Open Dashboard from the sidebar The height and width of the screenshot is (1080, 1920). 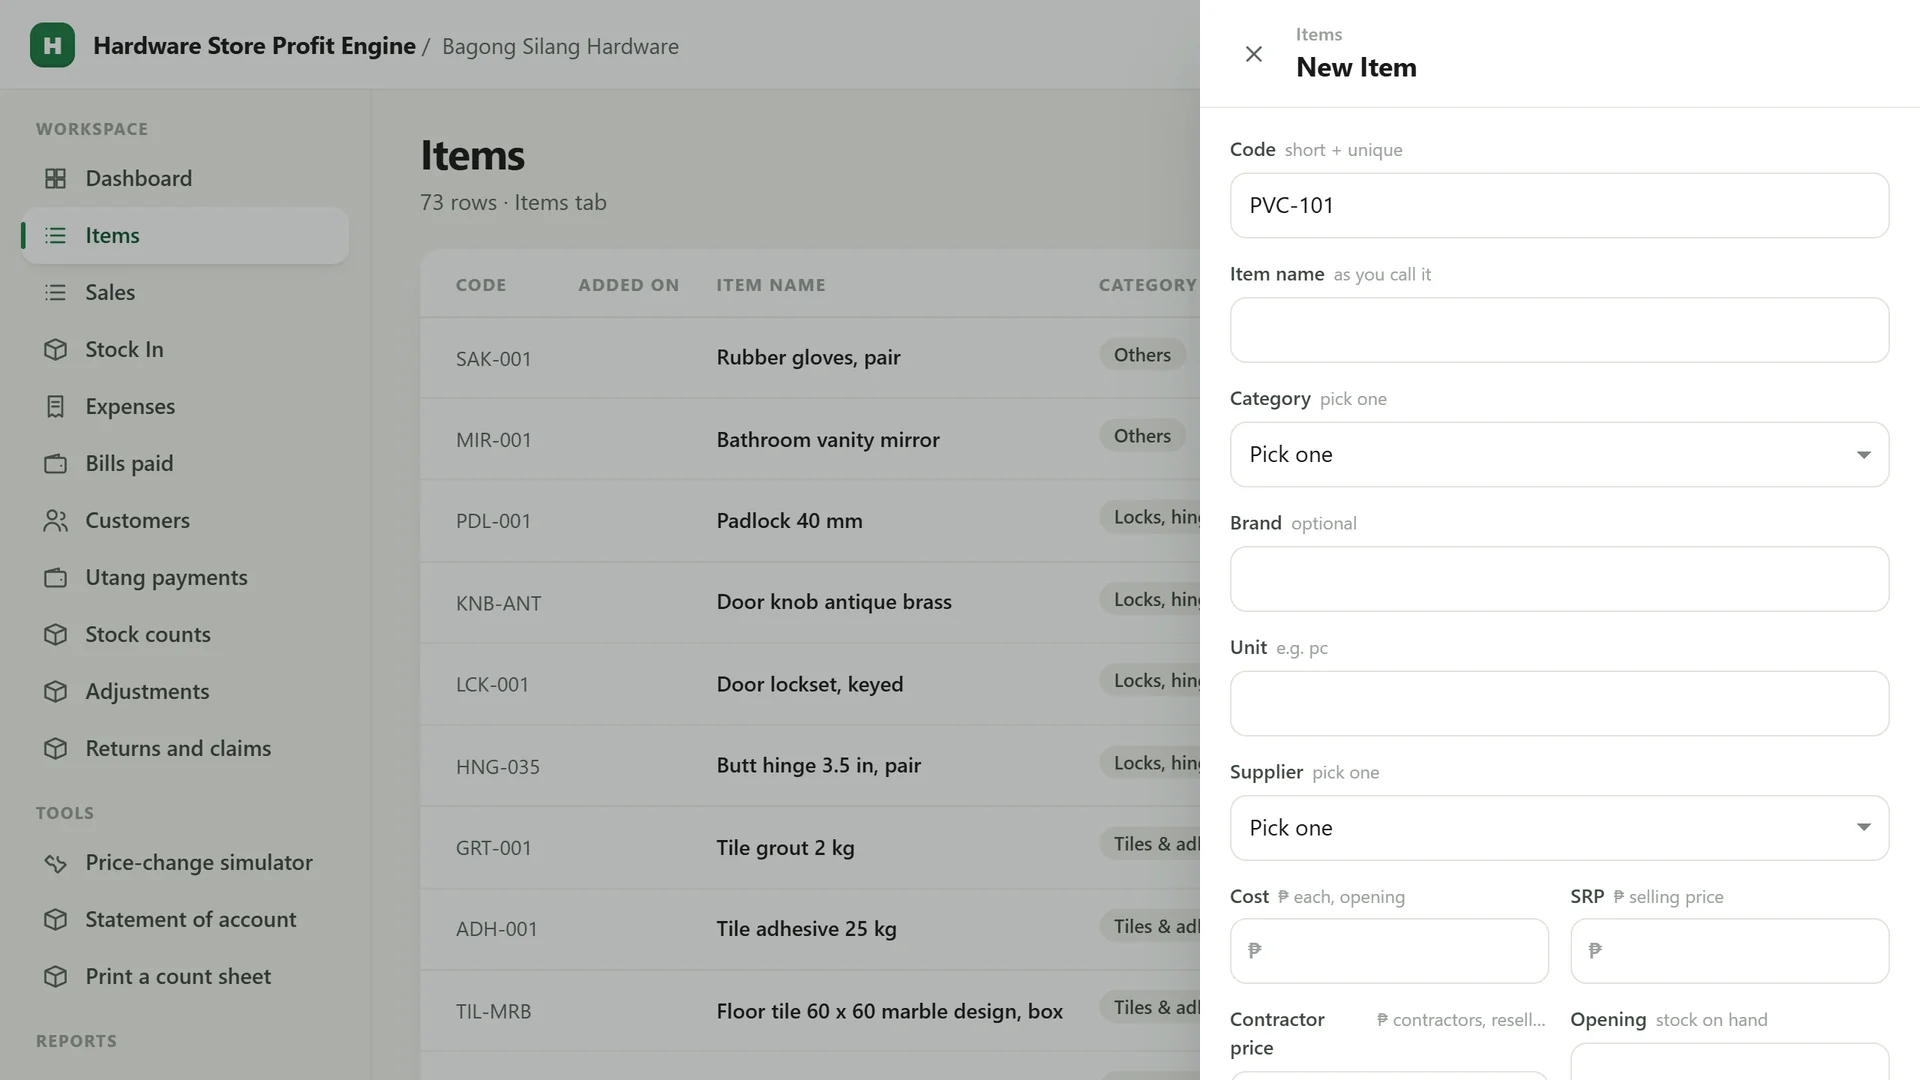pos(185,178)
